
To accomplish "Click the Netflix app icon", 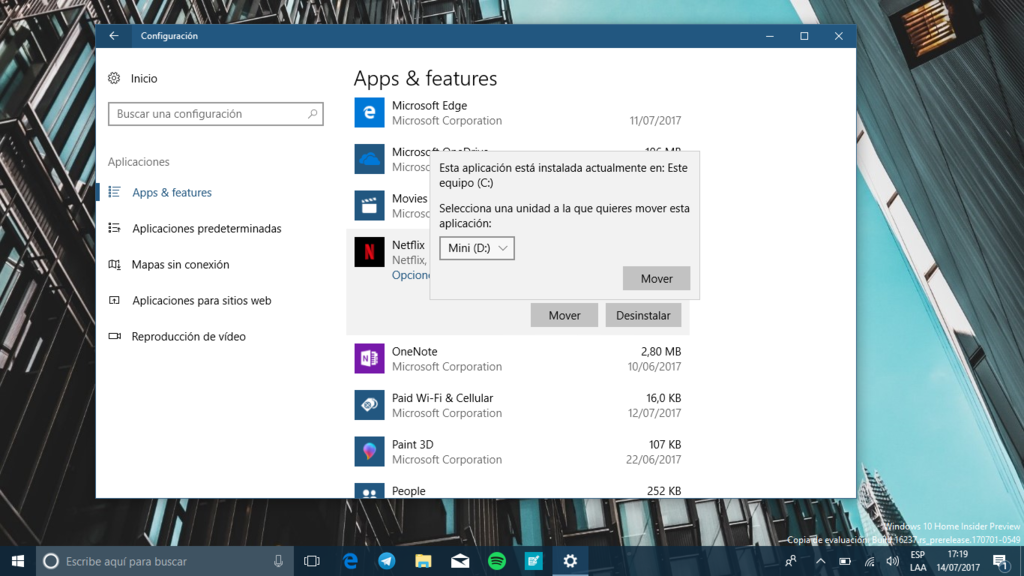I will [369, 252].
